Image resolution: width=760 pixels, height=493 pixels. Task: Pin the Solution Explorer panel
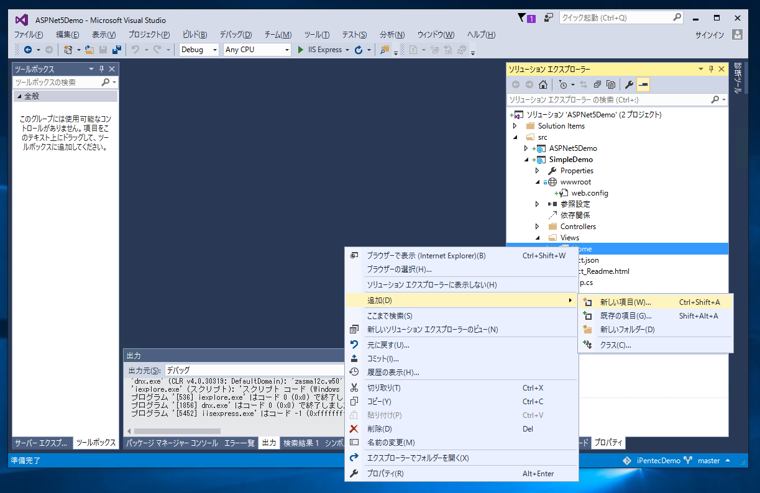[x=711, y=69]
